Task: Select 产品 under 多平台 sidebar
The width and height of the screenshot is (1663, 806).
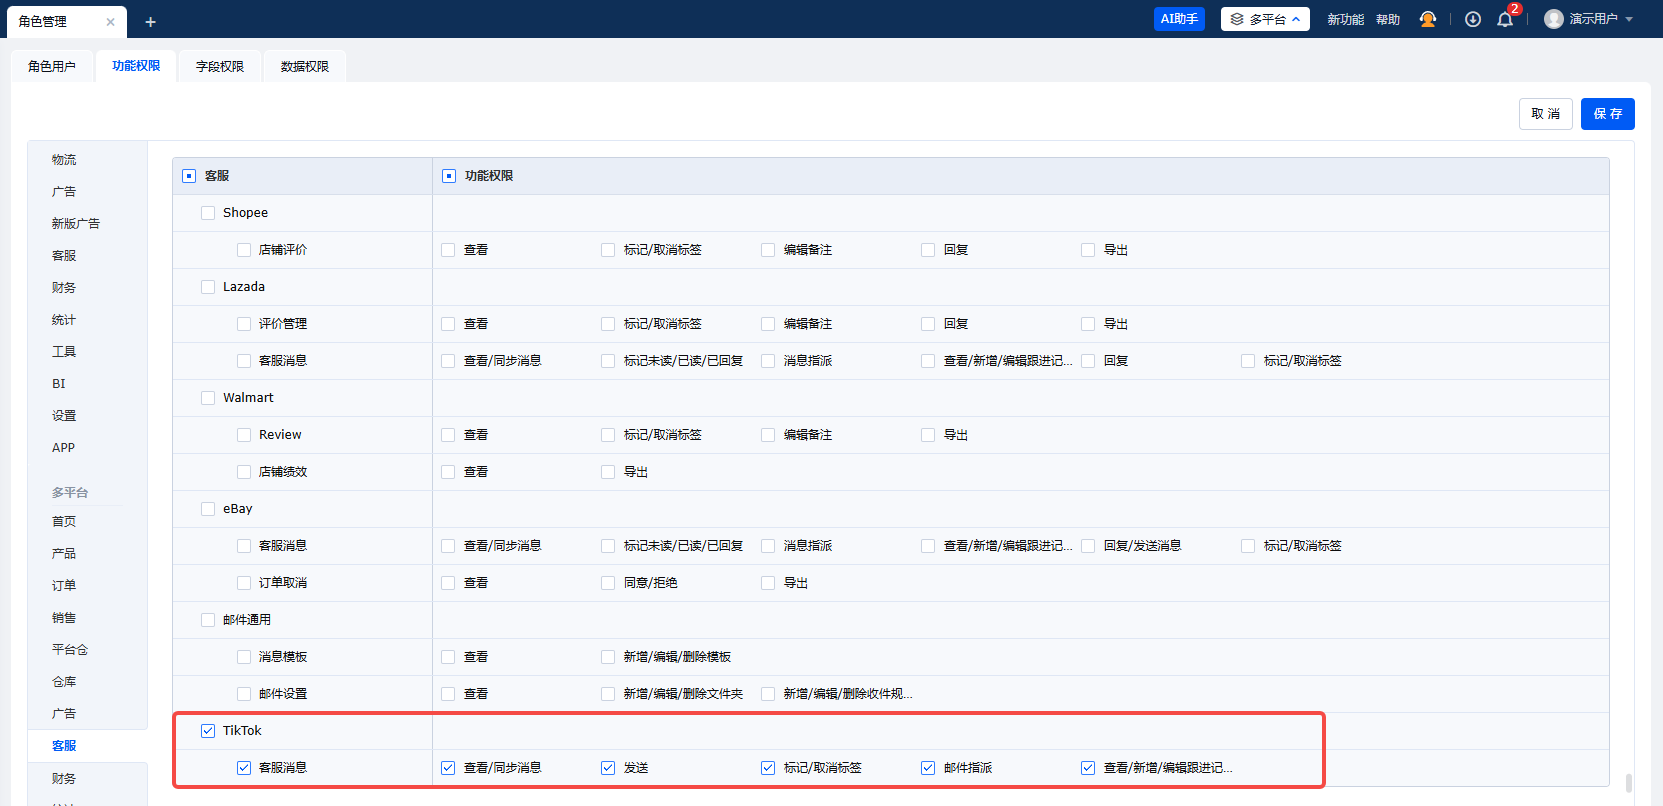Action: 64,554
